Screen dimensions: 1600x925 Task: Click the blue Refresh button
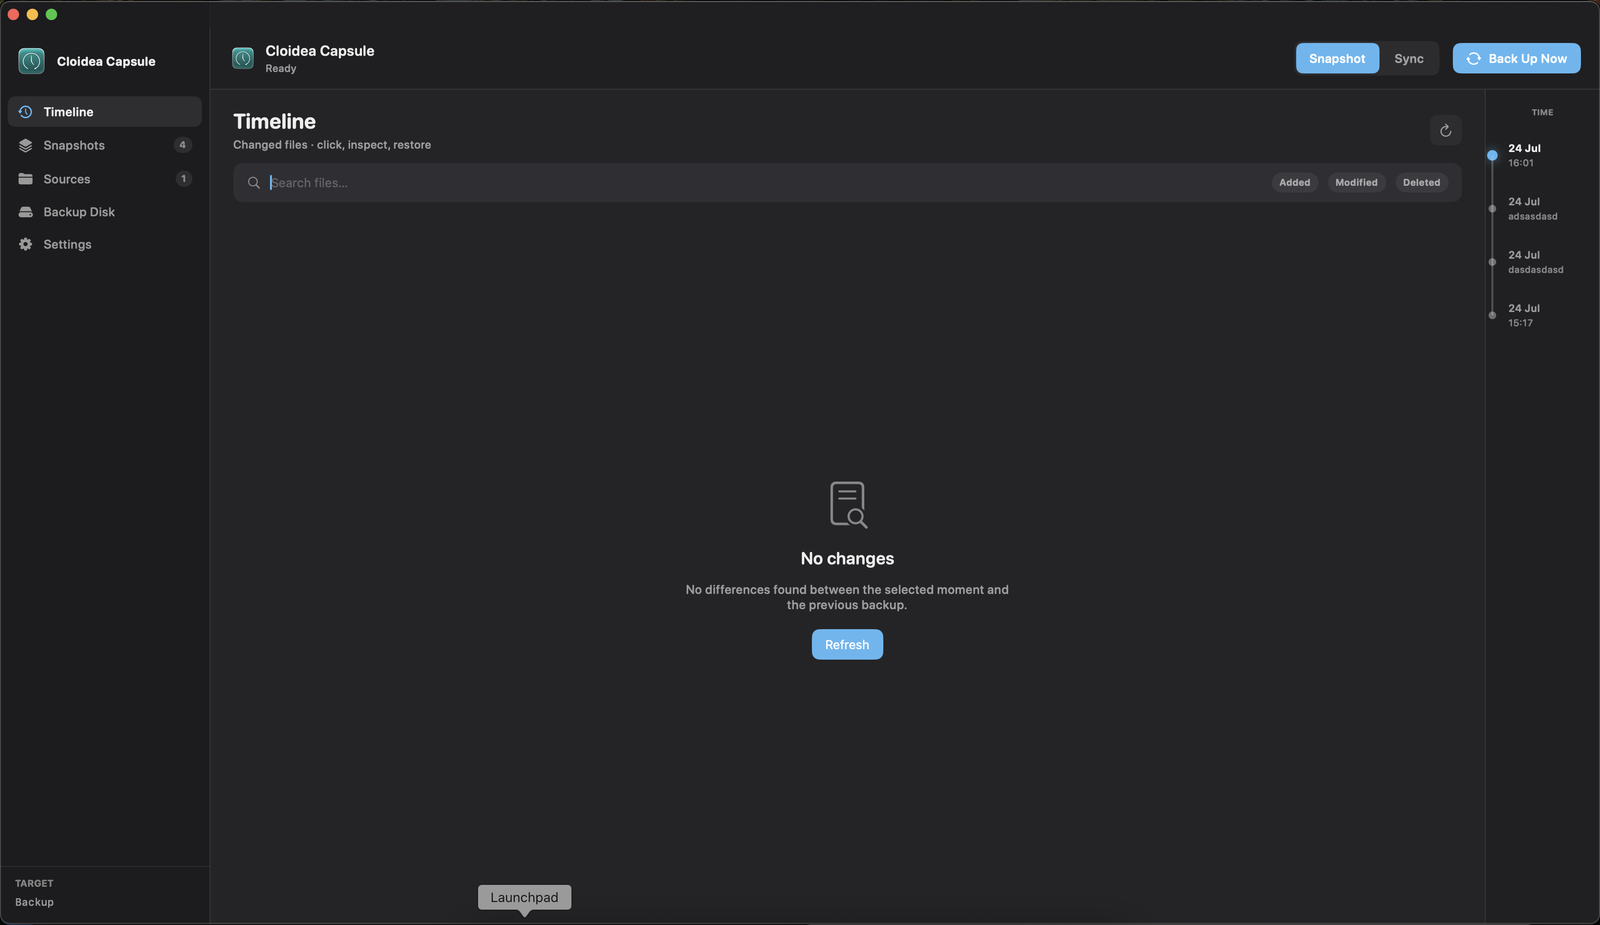(x=847, y=645)
